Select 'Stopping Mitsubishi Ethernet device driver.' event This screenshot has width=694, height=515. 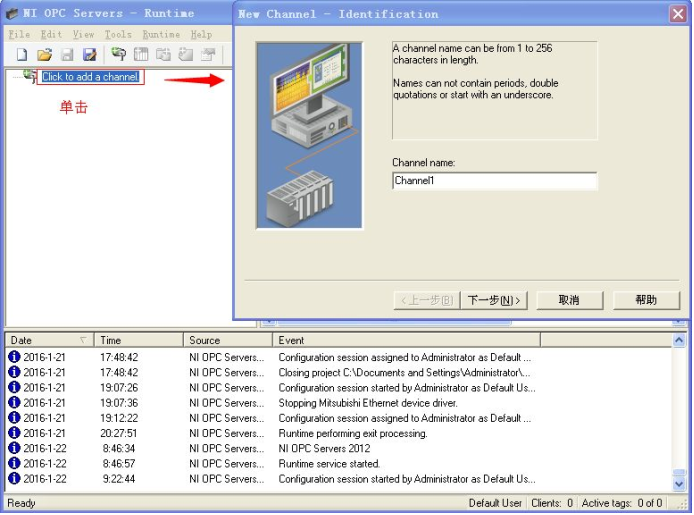(x=368, y=403)
